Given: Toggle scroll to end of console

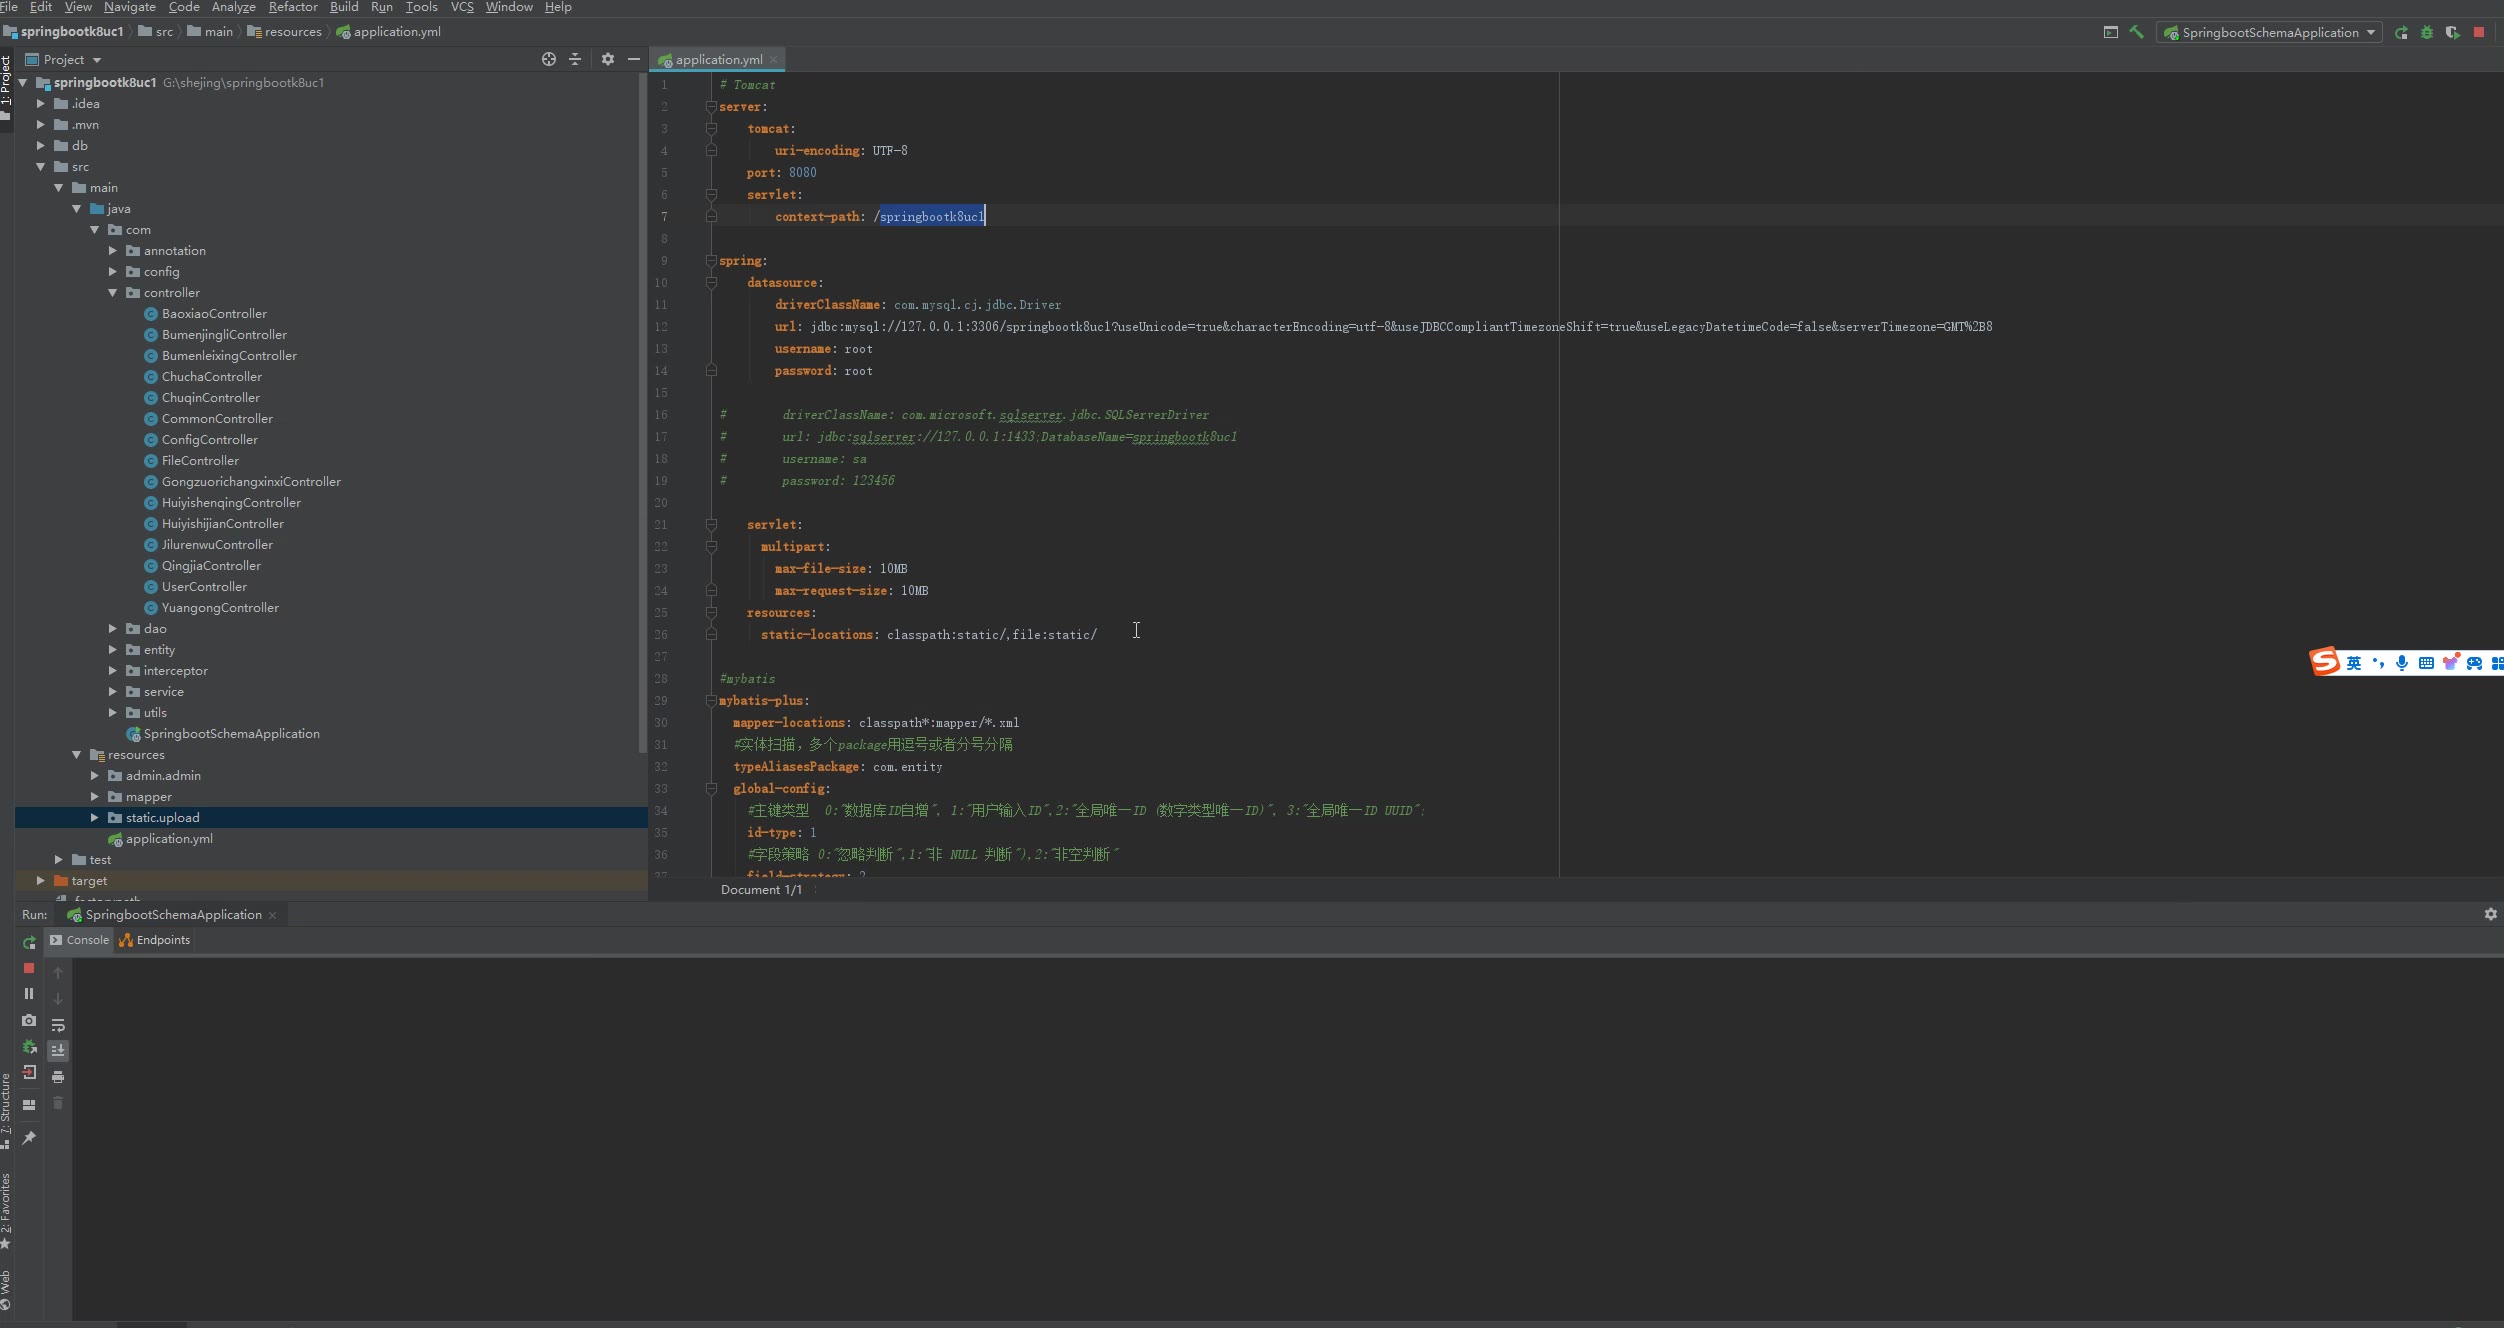Looking at the screenshot, I should pos(58,1050).
